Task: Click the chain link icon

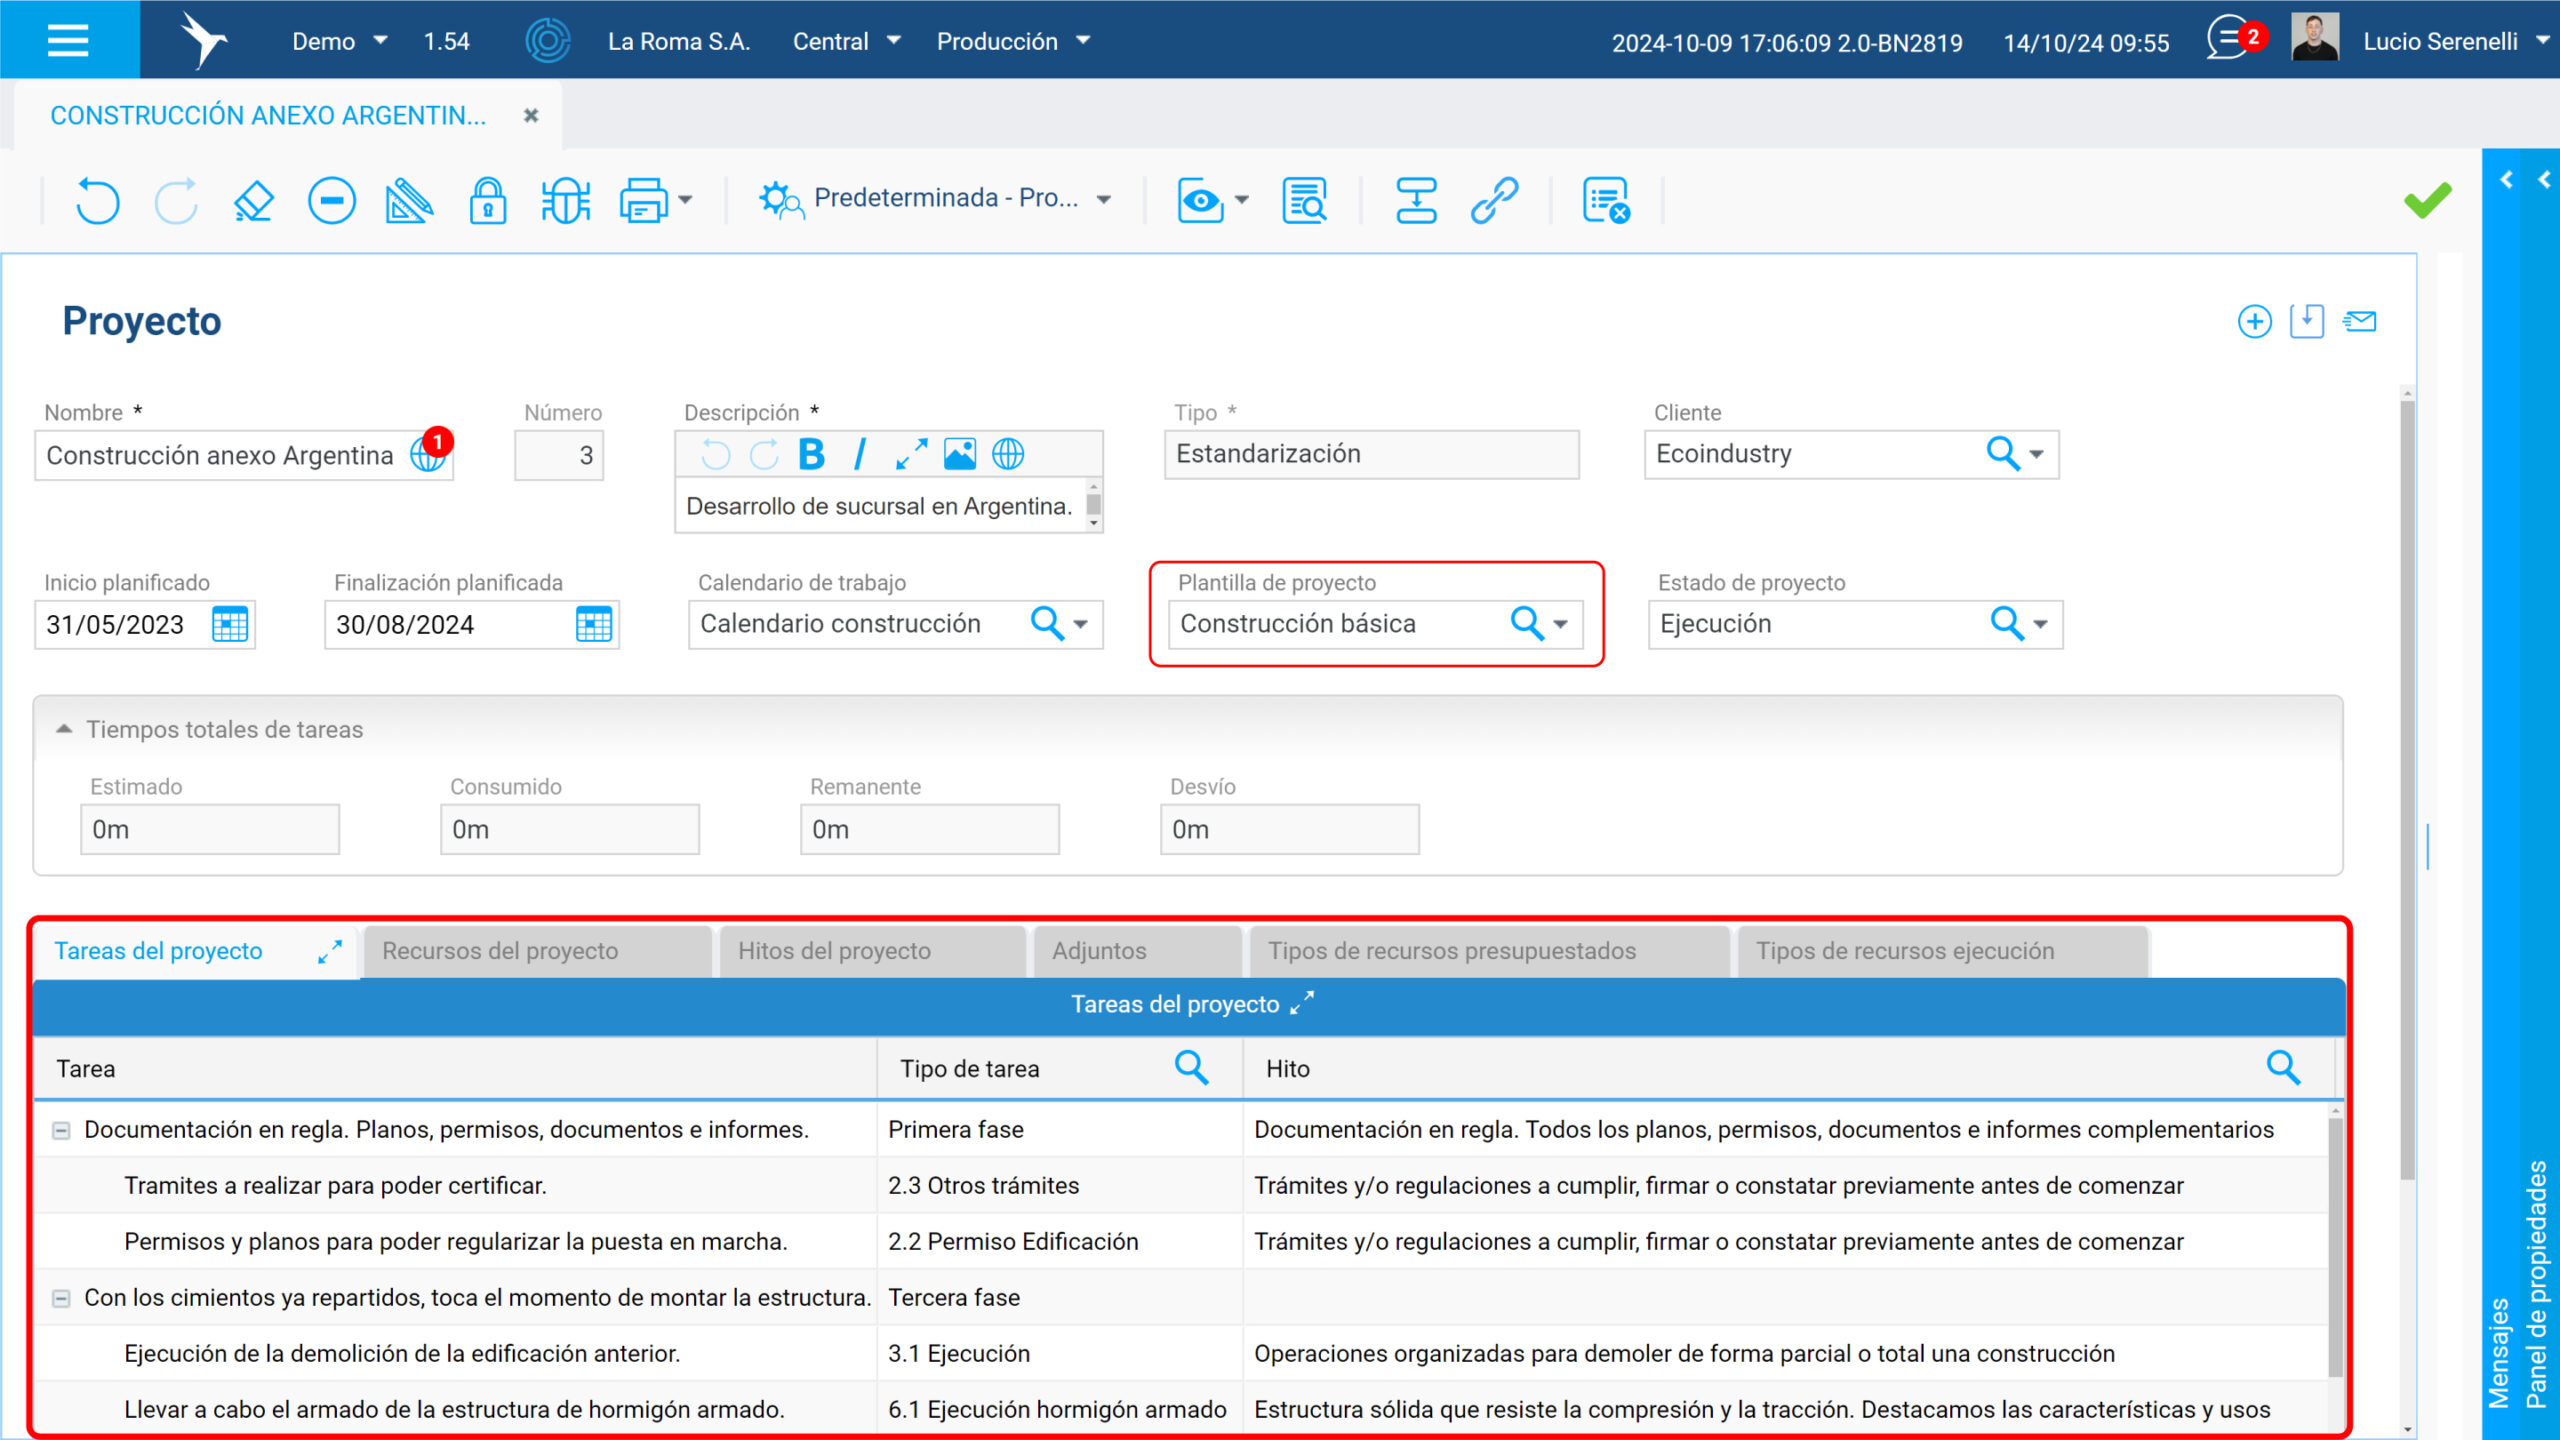Action: [1494, 200]
